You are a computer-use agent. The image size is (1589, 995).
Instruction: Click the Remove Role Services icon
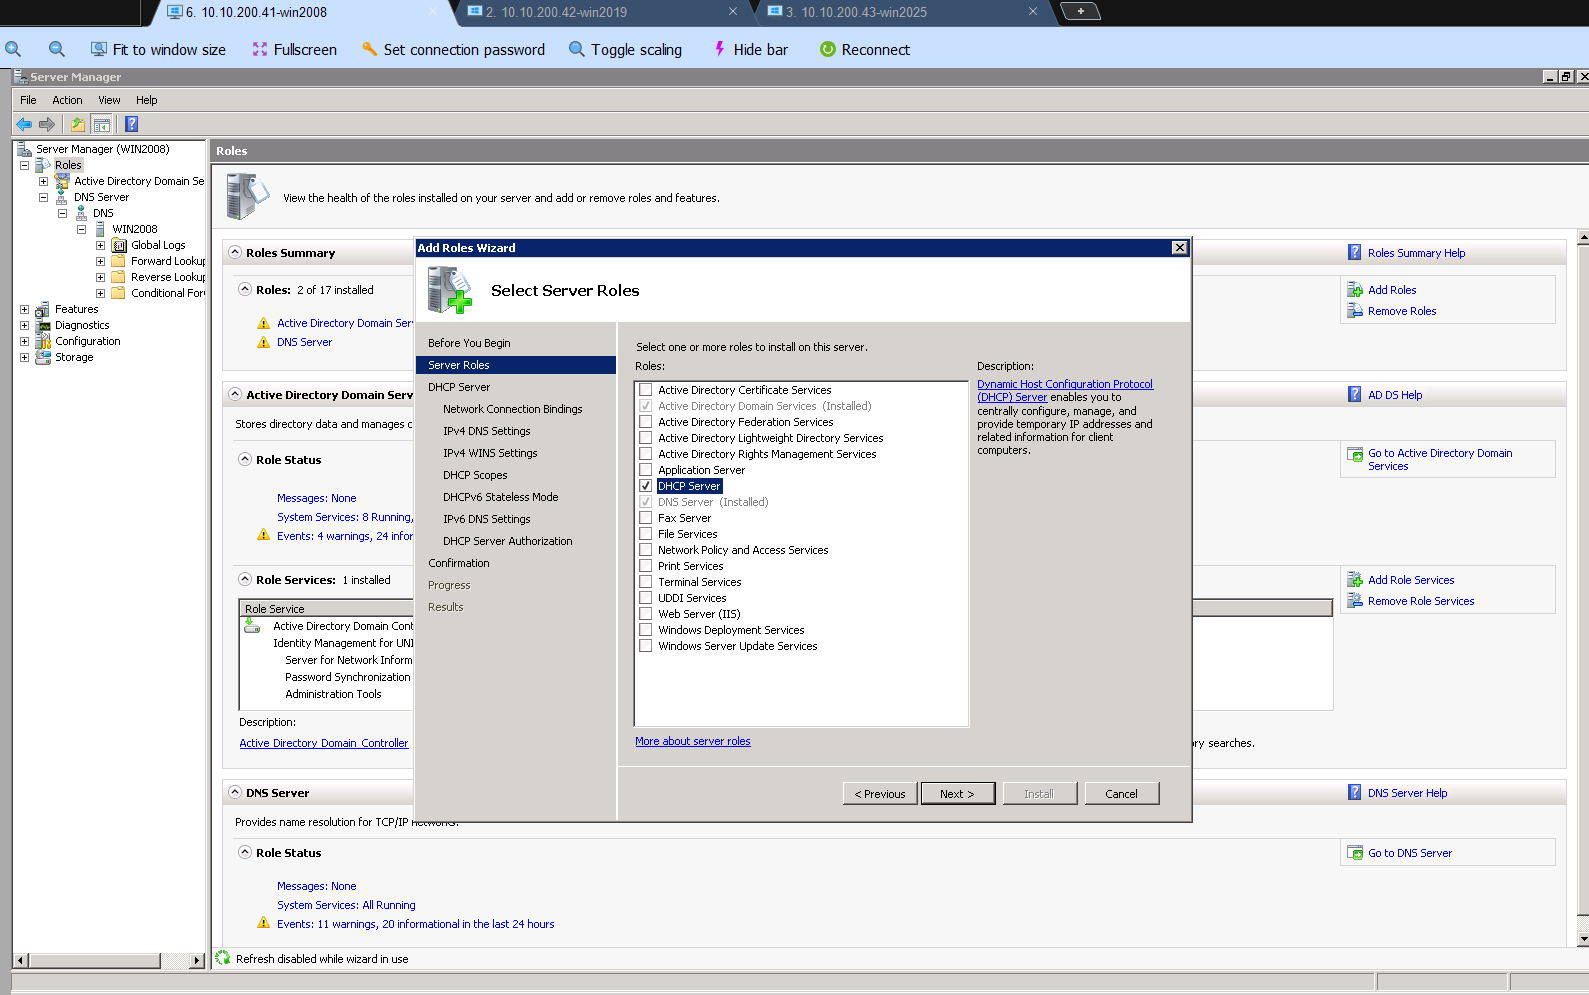(x=1355, y=601)
